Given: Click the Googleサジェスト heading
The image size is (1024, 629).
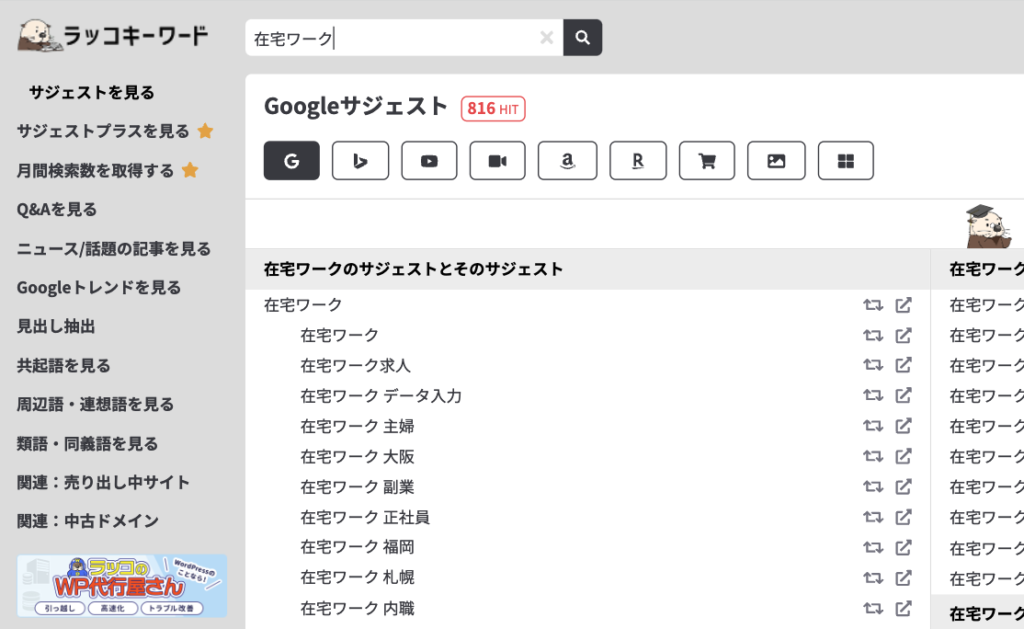Looking at the screenshot, I should (x=356, y=106).
